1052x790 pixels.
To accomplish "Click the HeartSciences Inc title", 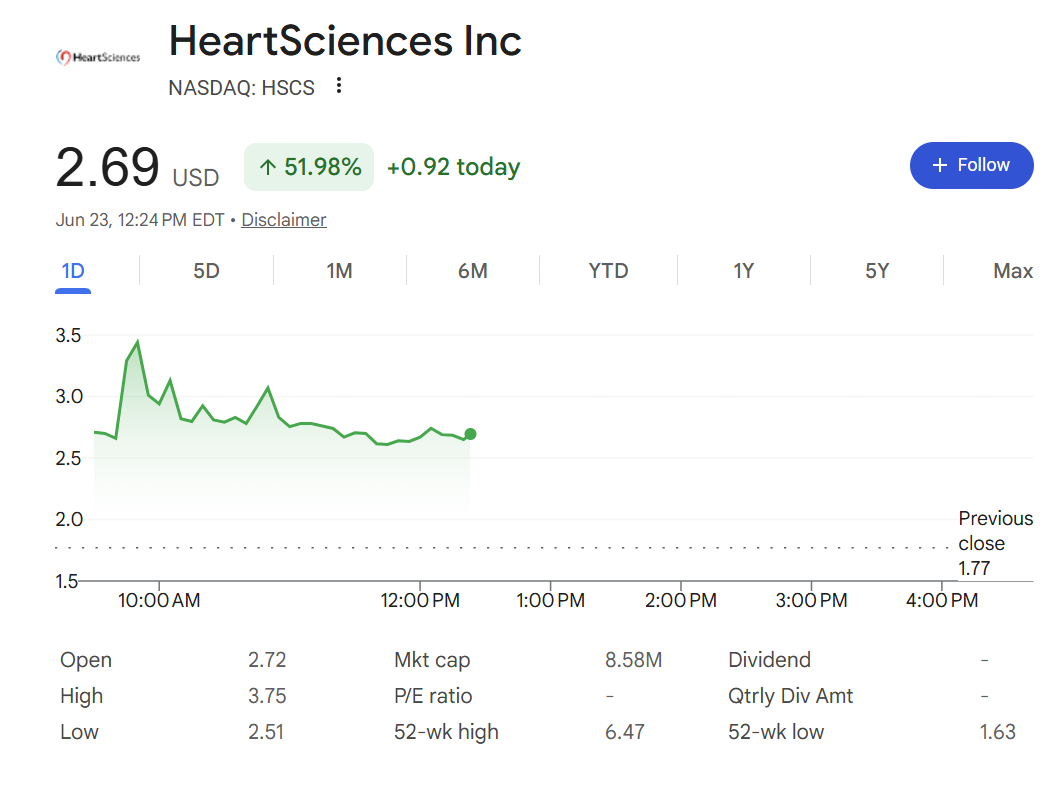I will tap(345, 41).
